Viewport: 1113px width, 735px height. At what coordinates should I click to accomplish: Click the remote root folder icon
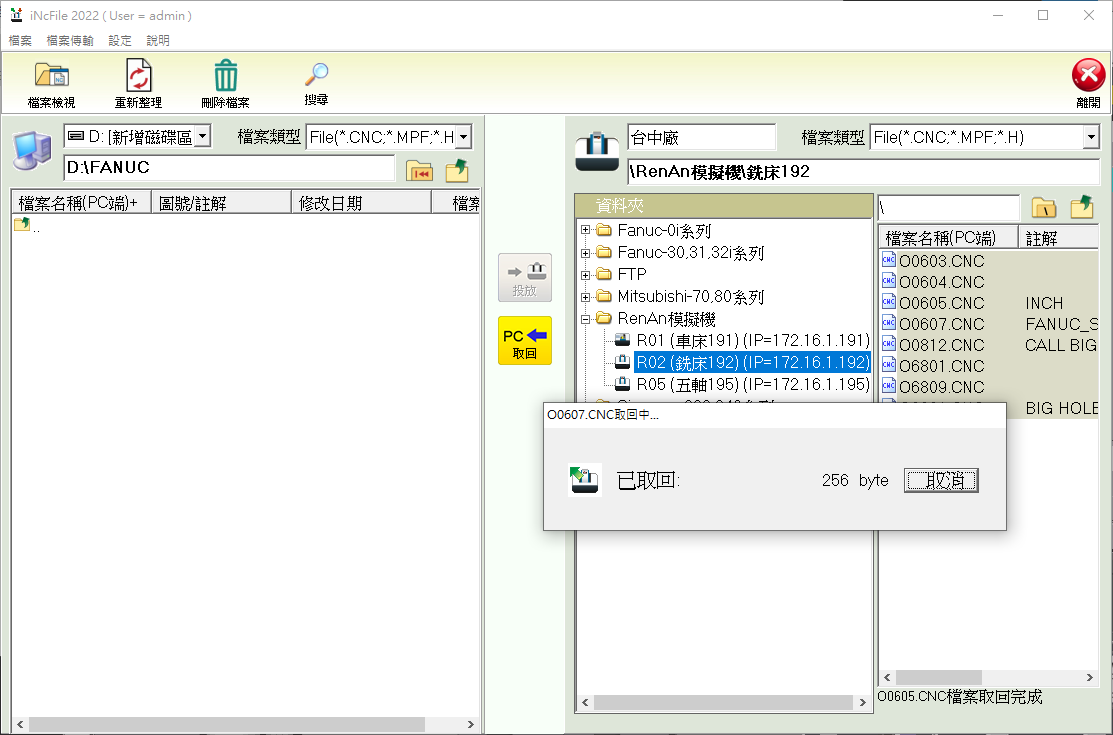pos(1044,207)
